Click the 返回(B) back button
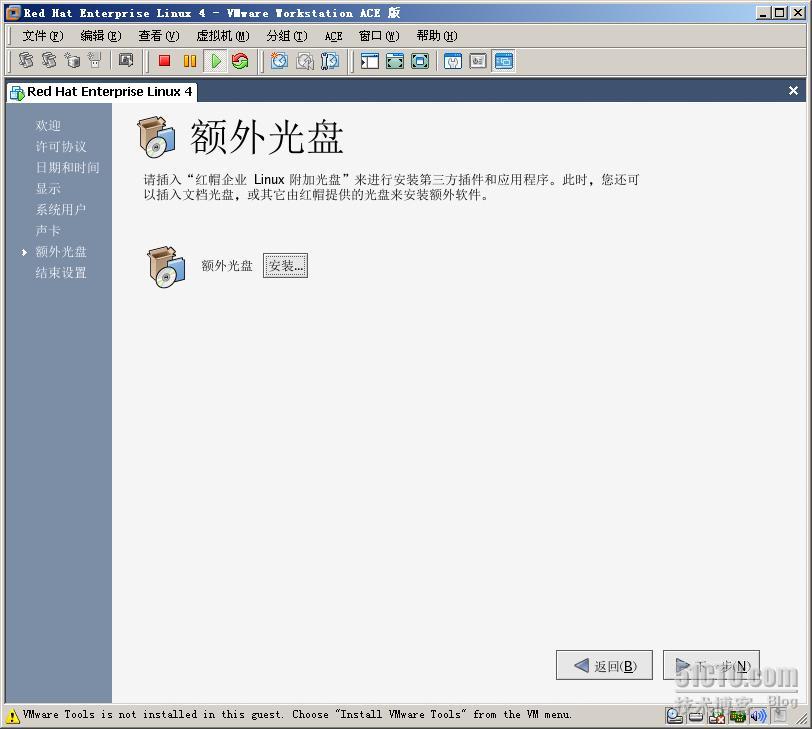Screen dimensions: 812x729 604,665
